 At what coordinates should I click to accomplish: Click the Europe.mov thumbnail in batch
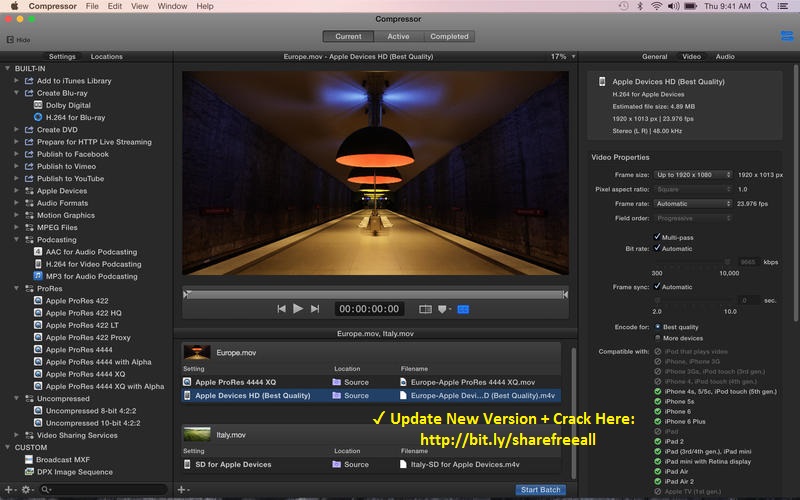(197, 352)
